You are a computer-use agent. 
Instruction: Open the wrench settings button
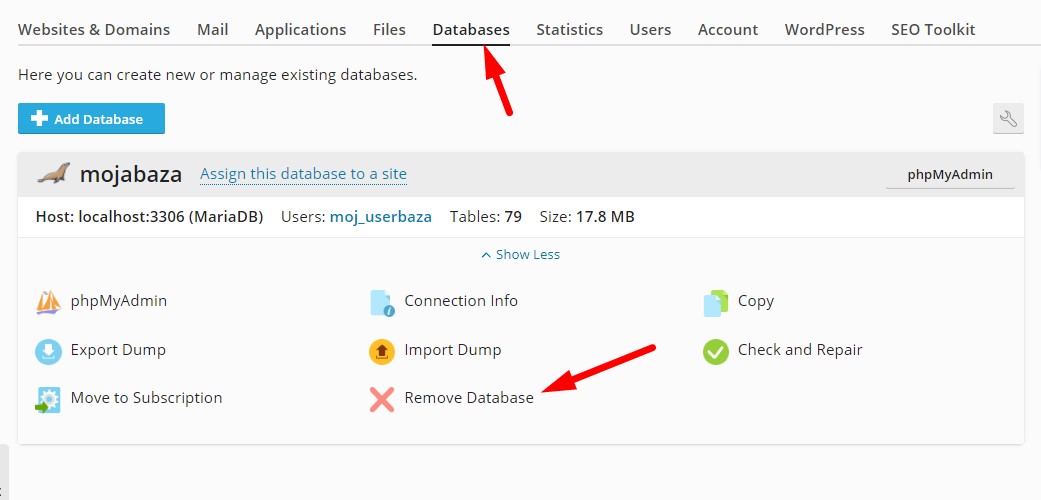[x=1008, y=119]
